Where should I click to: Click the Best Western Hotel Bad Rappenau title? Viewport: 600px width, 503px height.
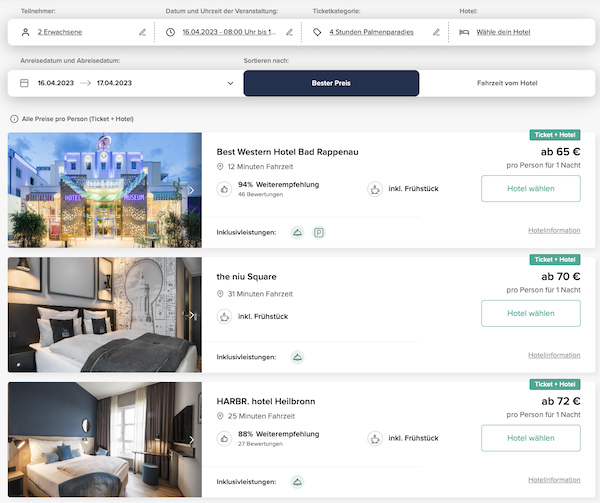(x=287, y=152)
